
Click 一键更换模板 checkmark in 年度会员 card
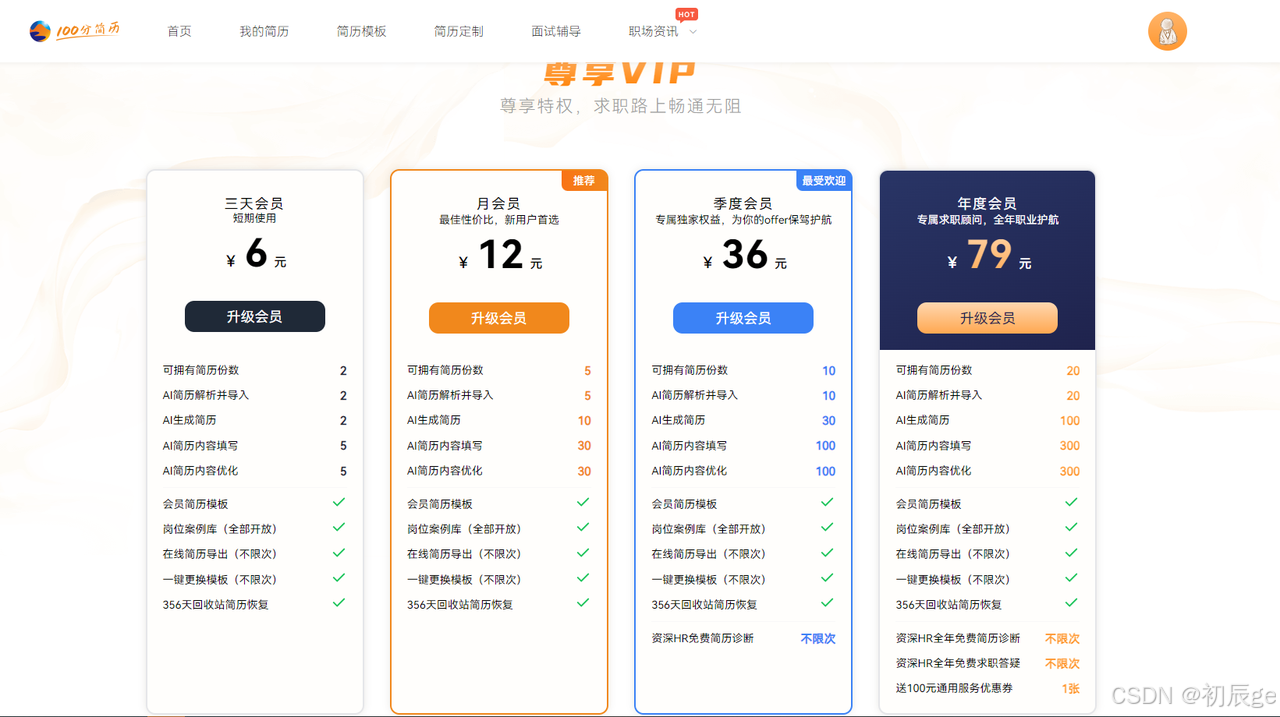click(1071, 578)
